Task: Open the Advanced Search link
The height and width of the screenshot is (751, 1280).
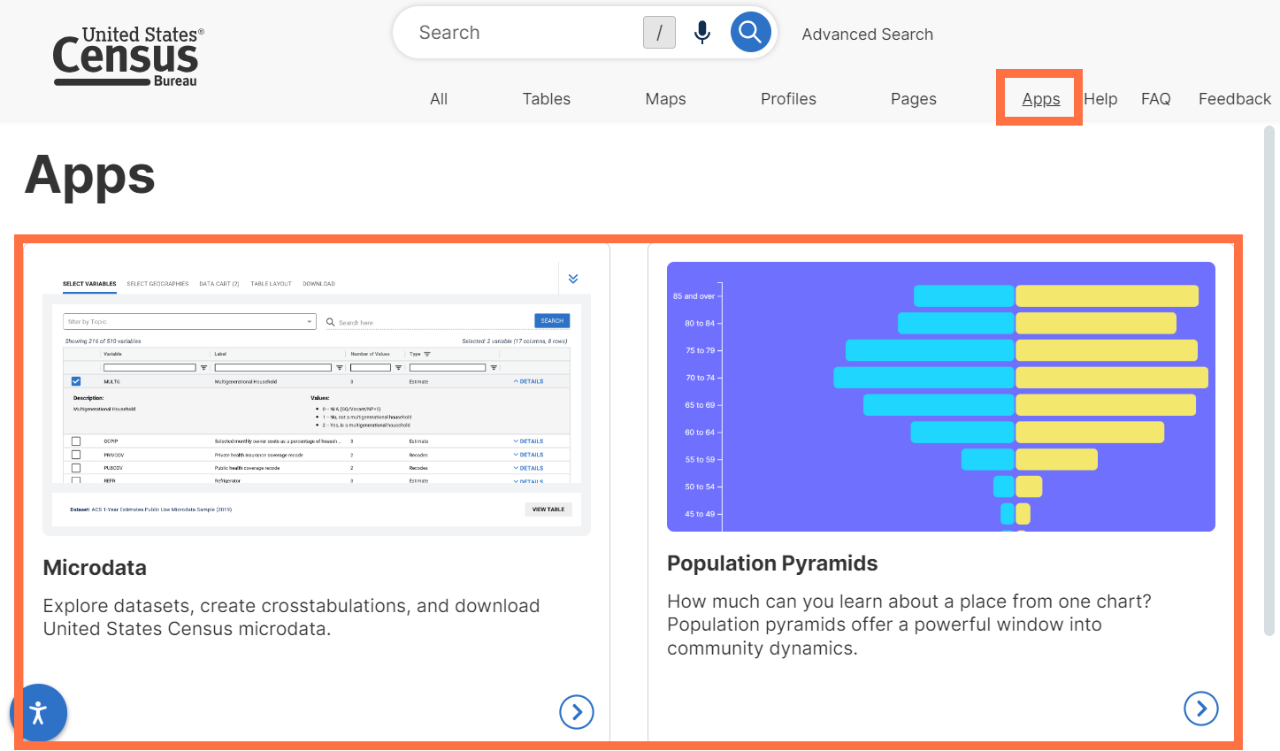Action: (867, 34)
